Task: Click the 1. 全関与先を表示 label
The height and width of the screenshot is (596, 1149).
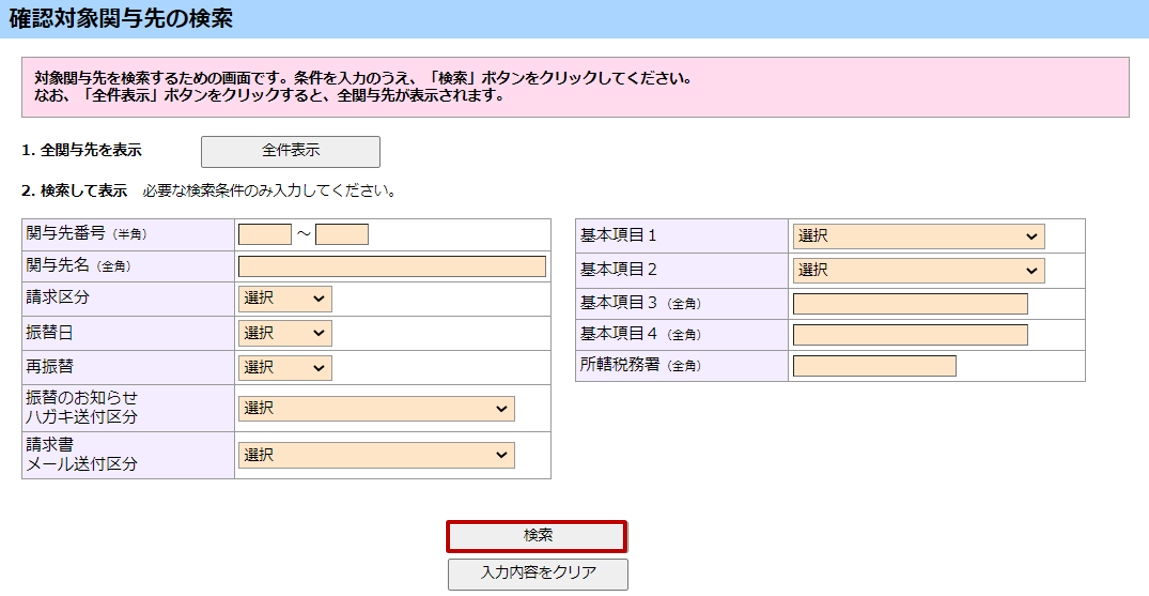Action: 81,151
